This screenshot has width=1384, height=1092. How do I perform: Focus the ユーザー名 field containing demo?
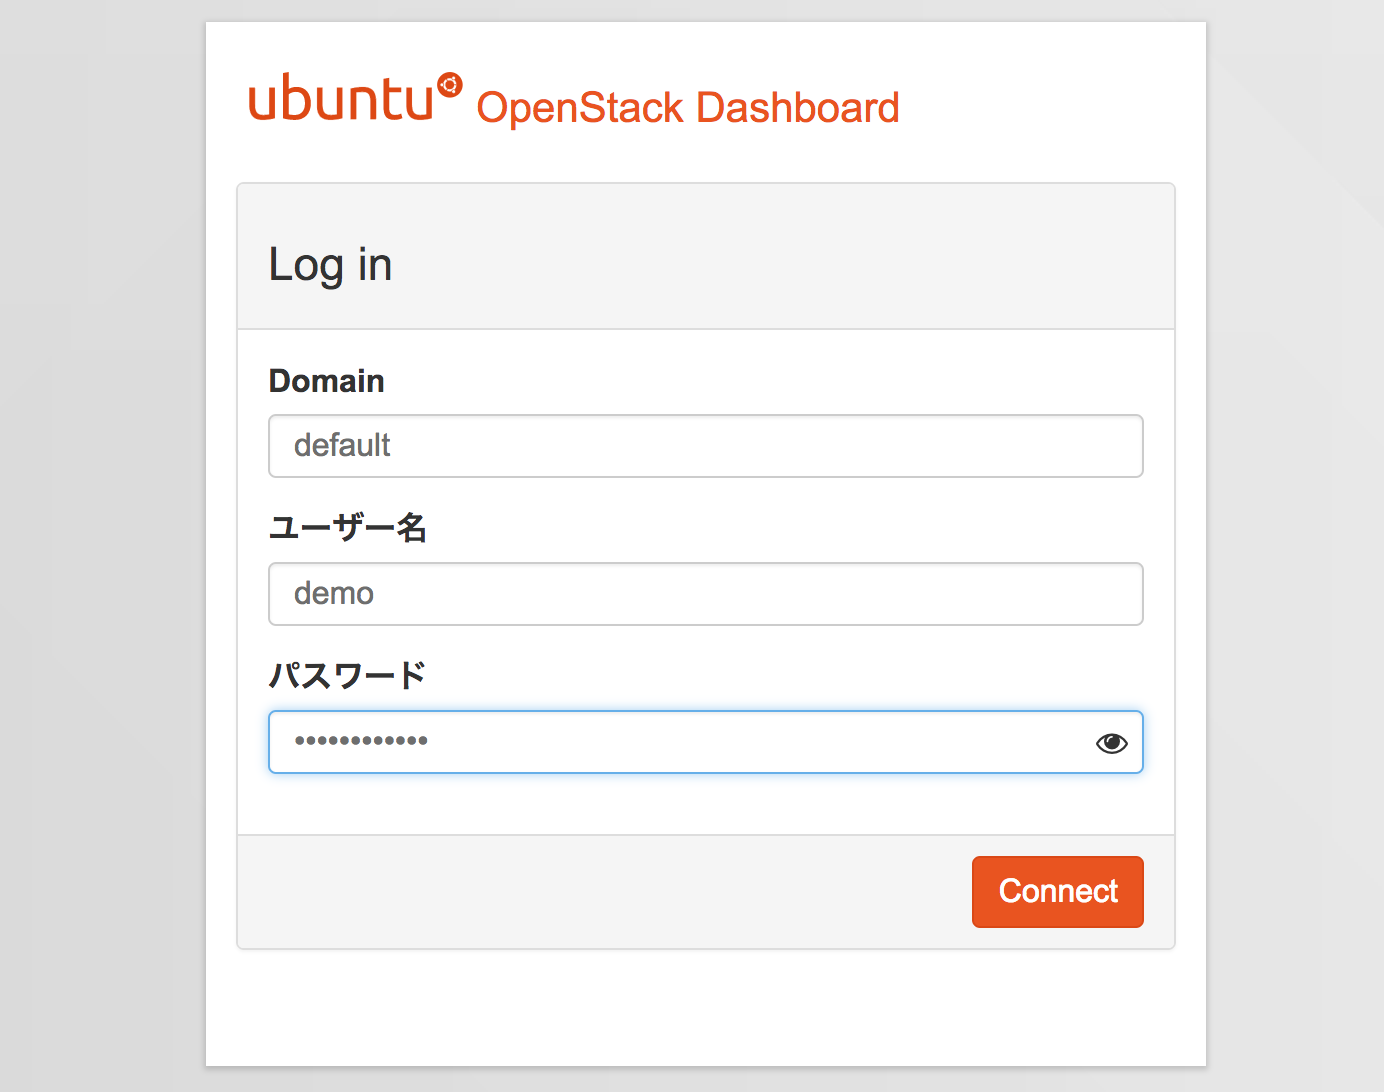coord(705,594)
